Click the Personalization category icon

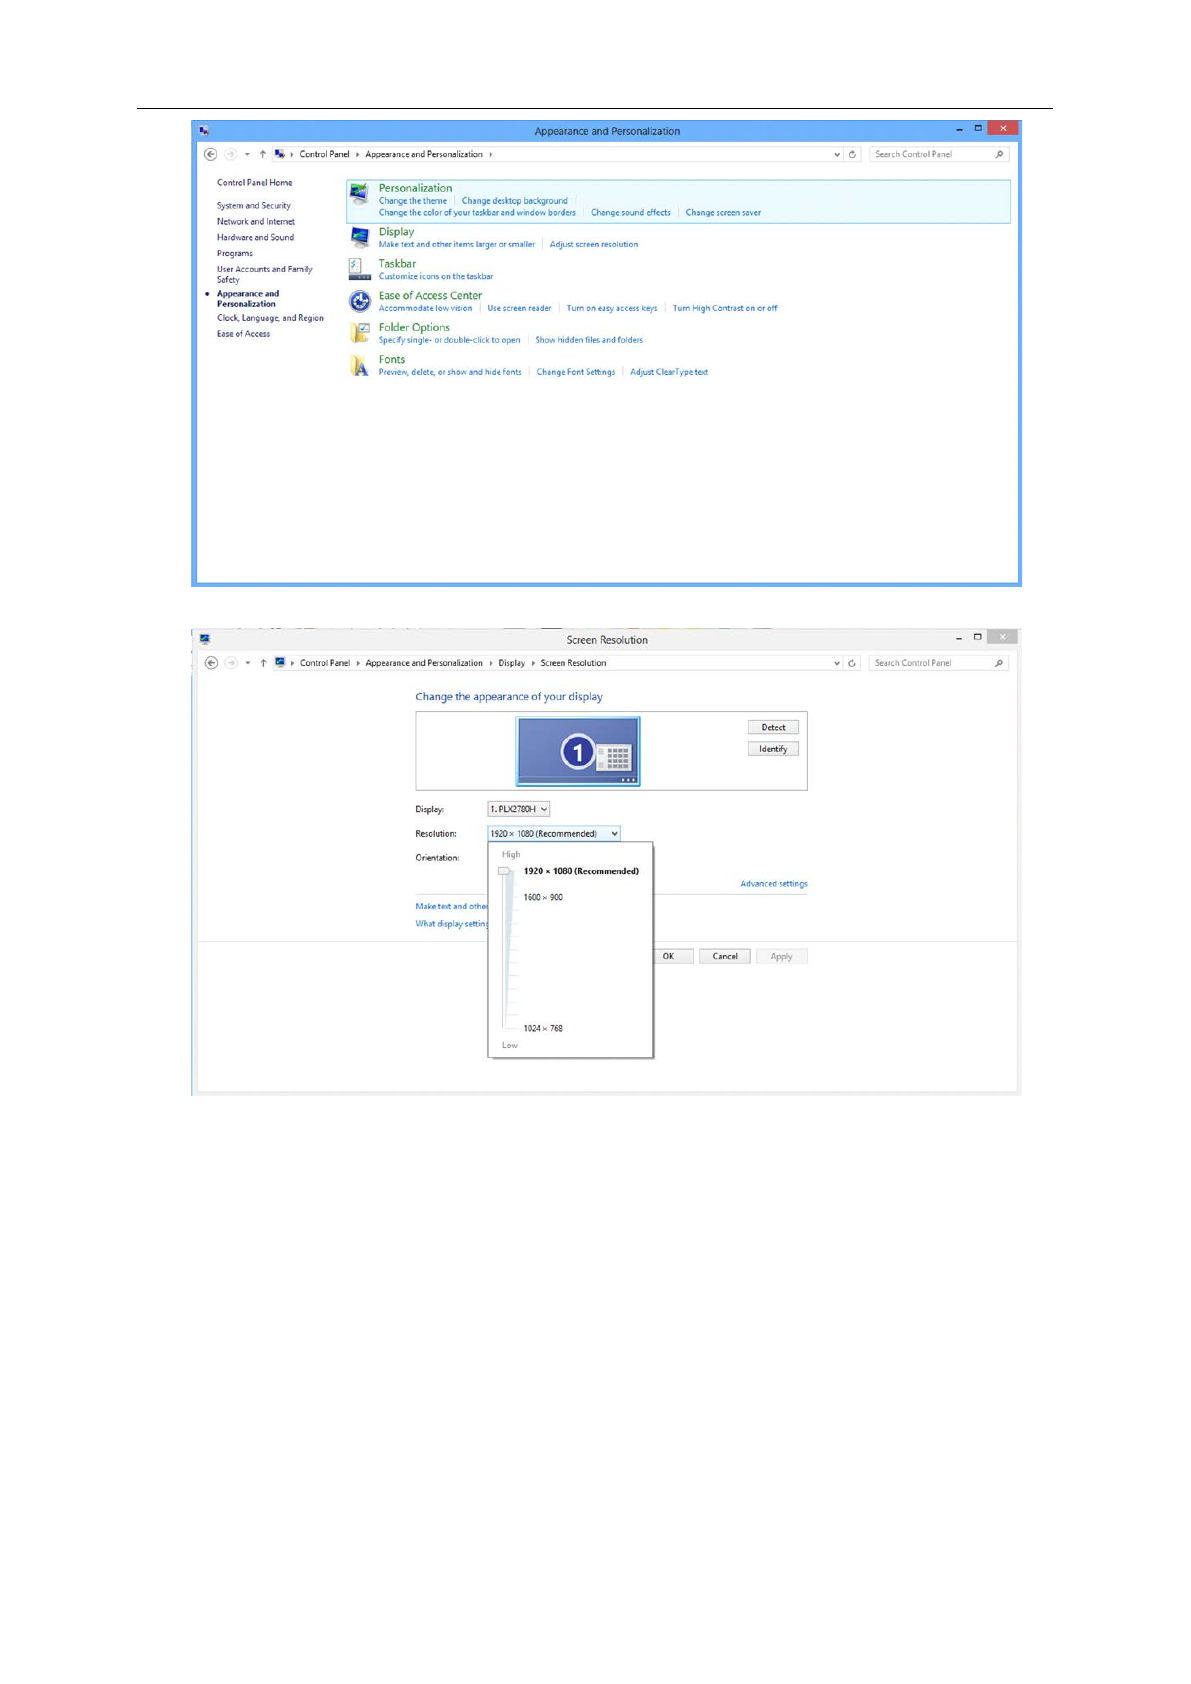tap(359, 195)
